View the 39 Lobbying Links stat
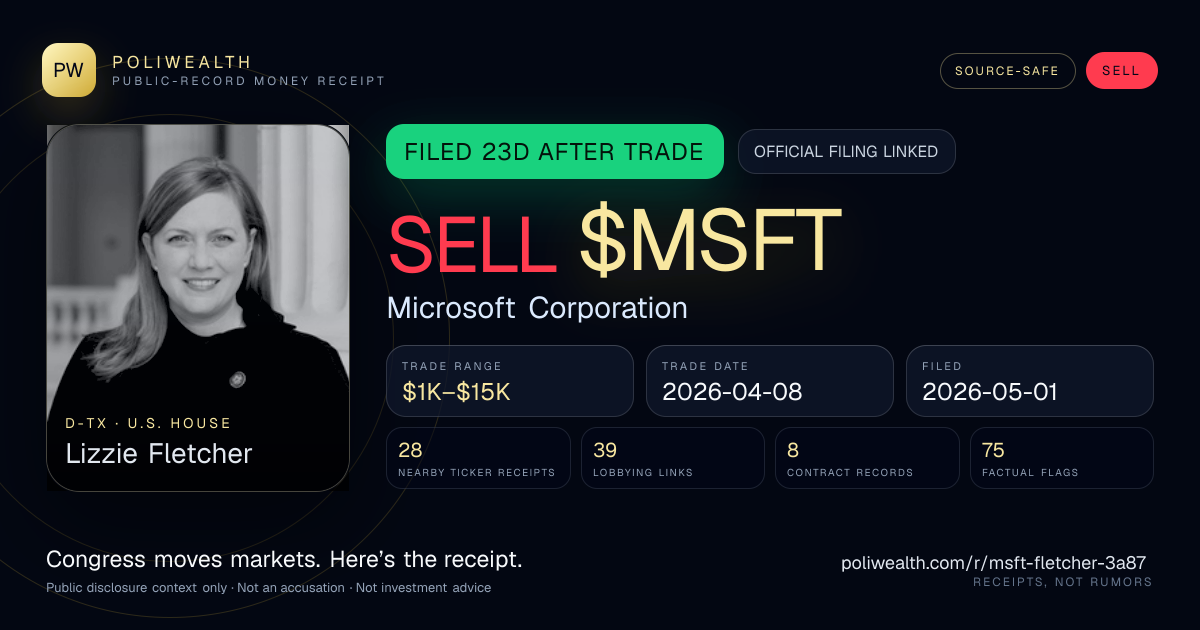Viewport: 1200px width, 630px height. point(673,458)
